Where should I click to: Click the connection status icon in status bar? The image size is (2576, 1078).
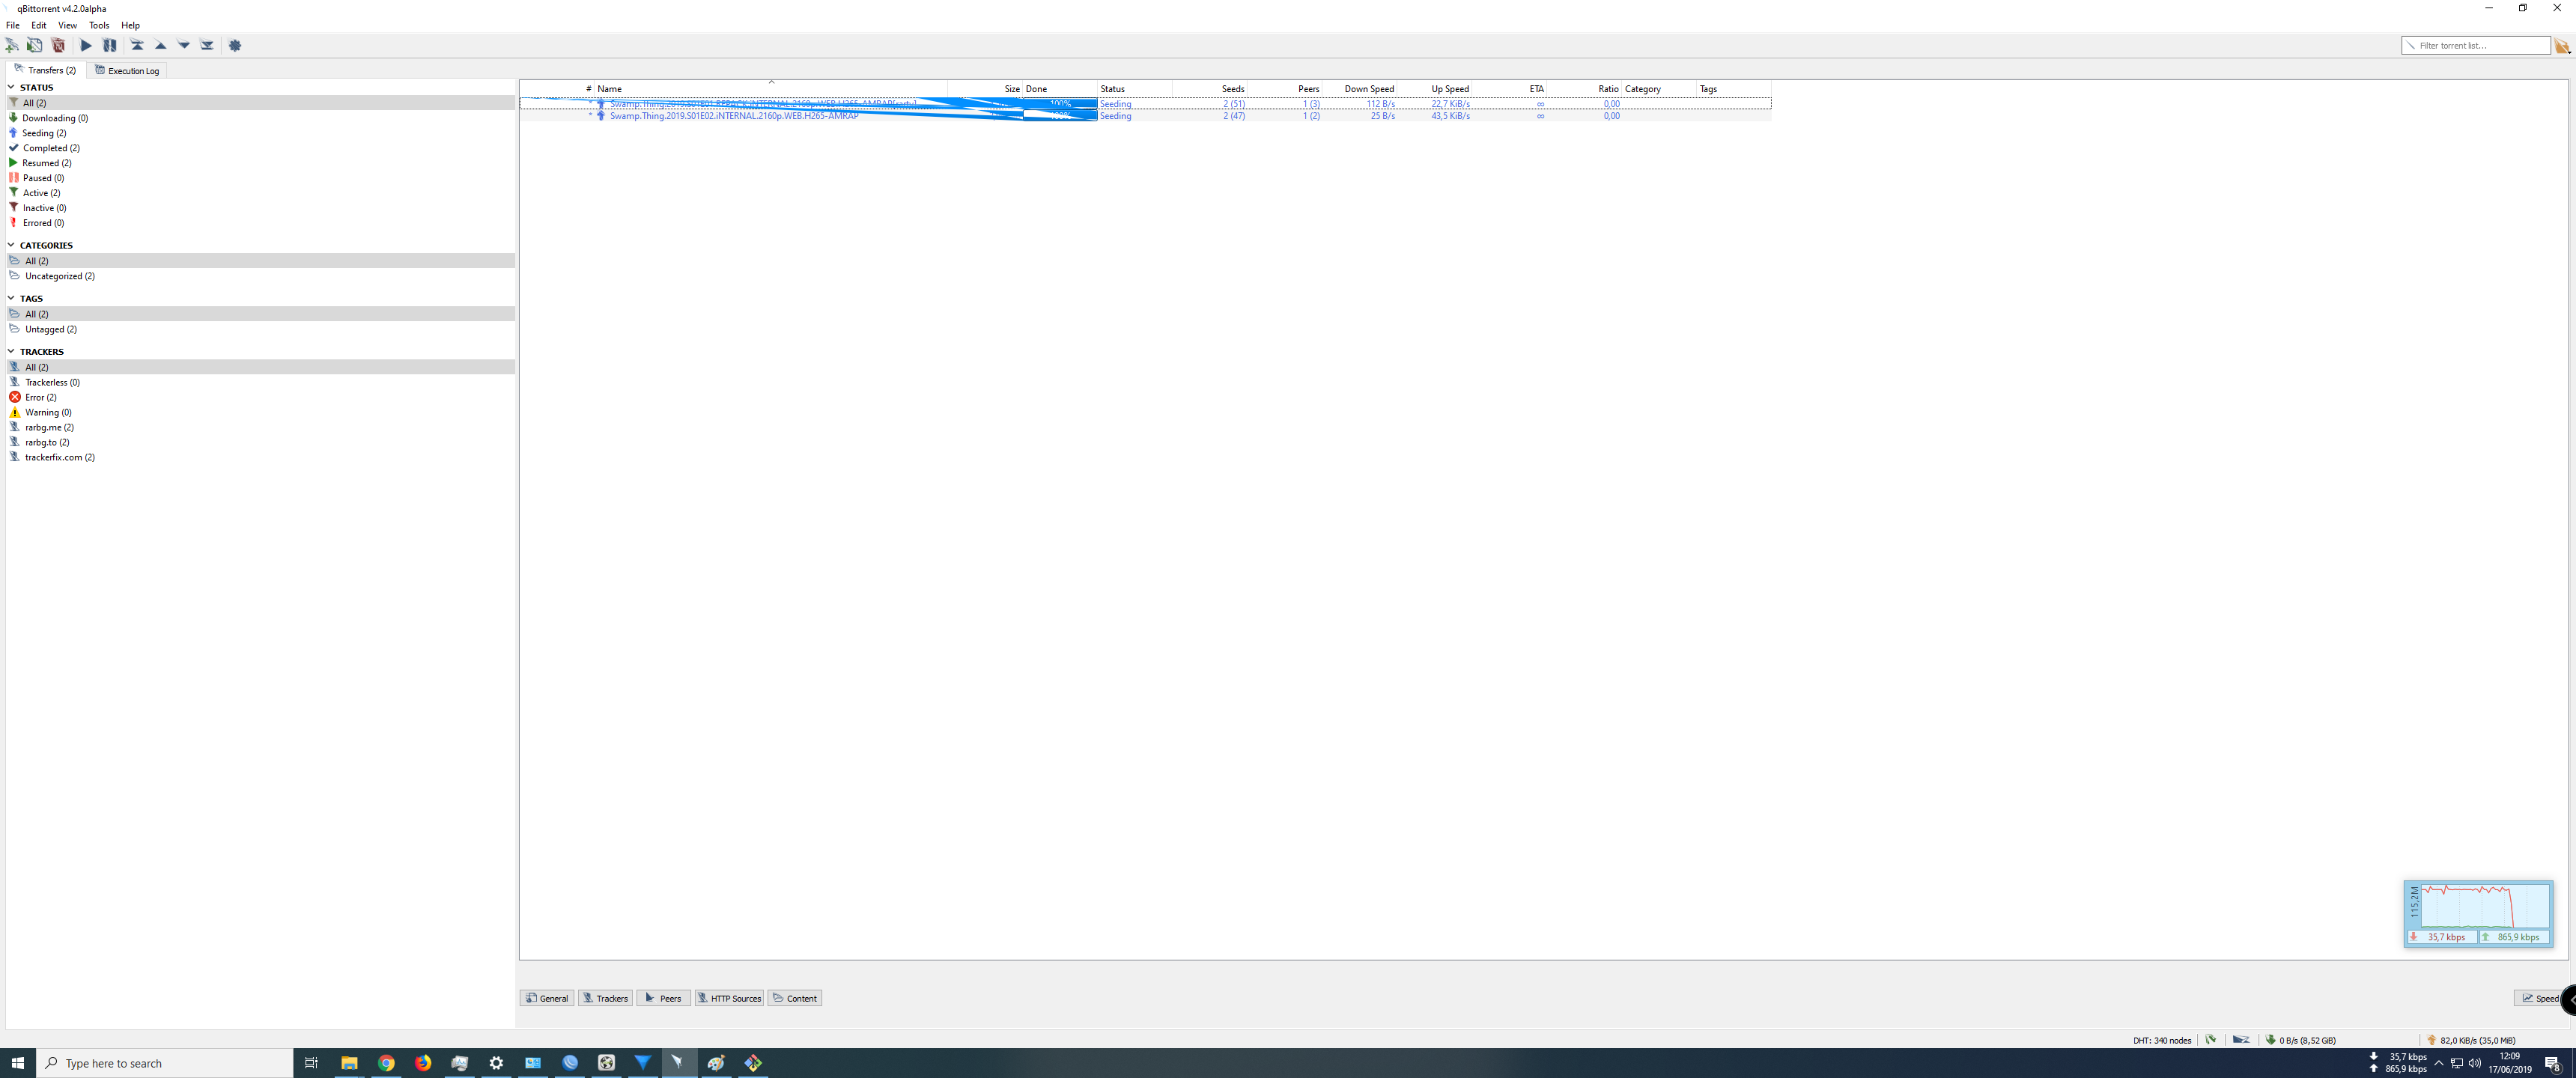coord(2211,1040)
